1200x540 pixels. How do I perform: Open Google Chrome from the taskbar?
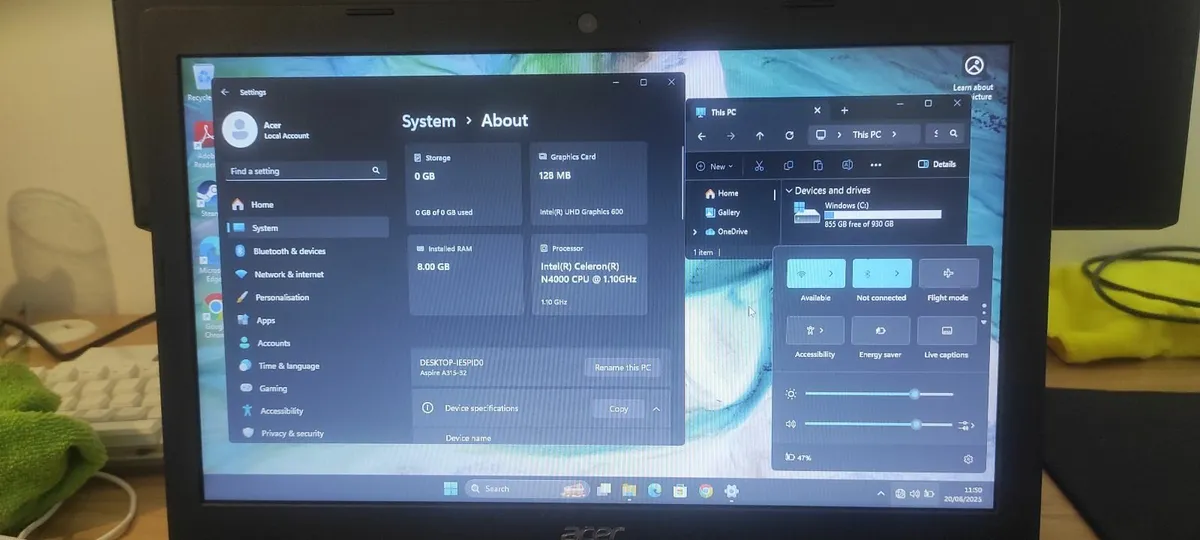tap(706, 490)
